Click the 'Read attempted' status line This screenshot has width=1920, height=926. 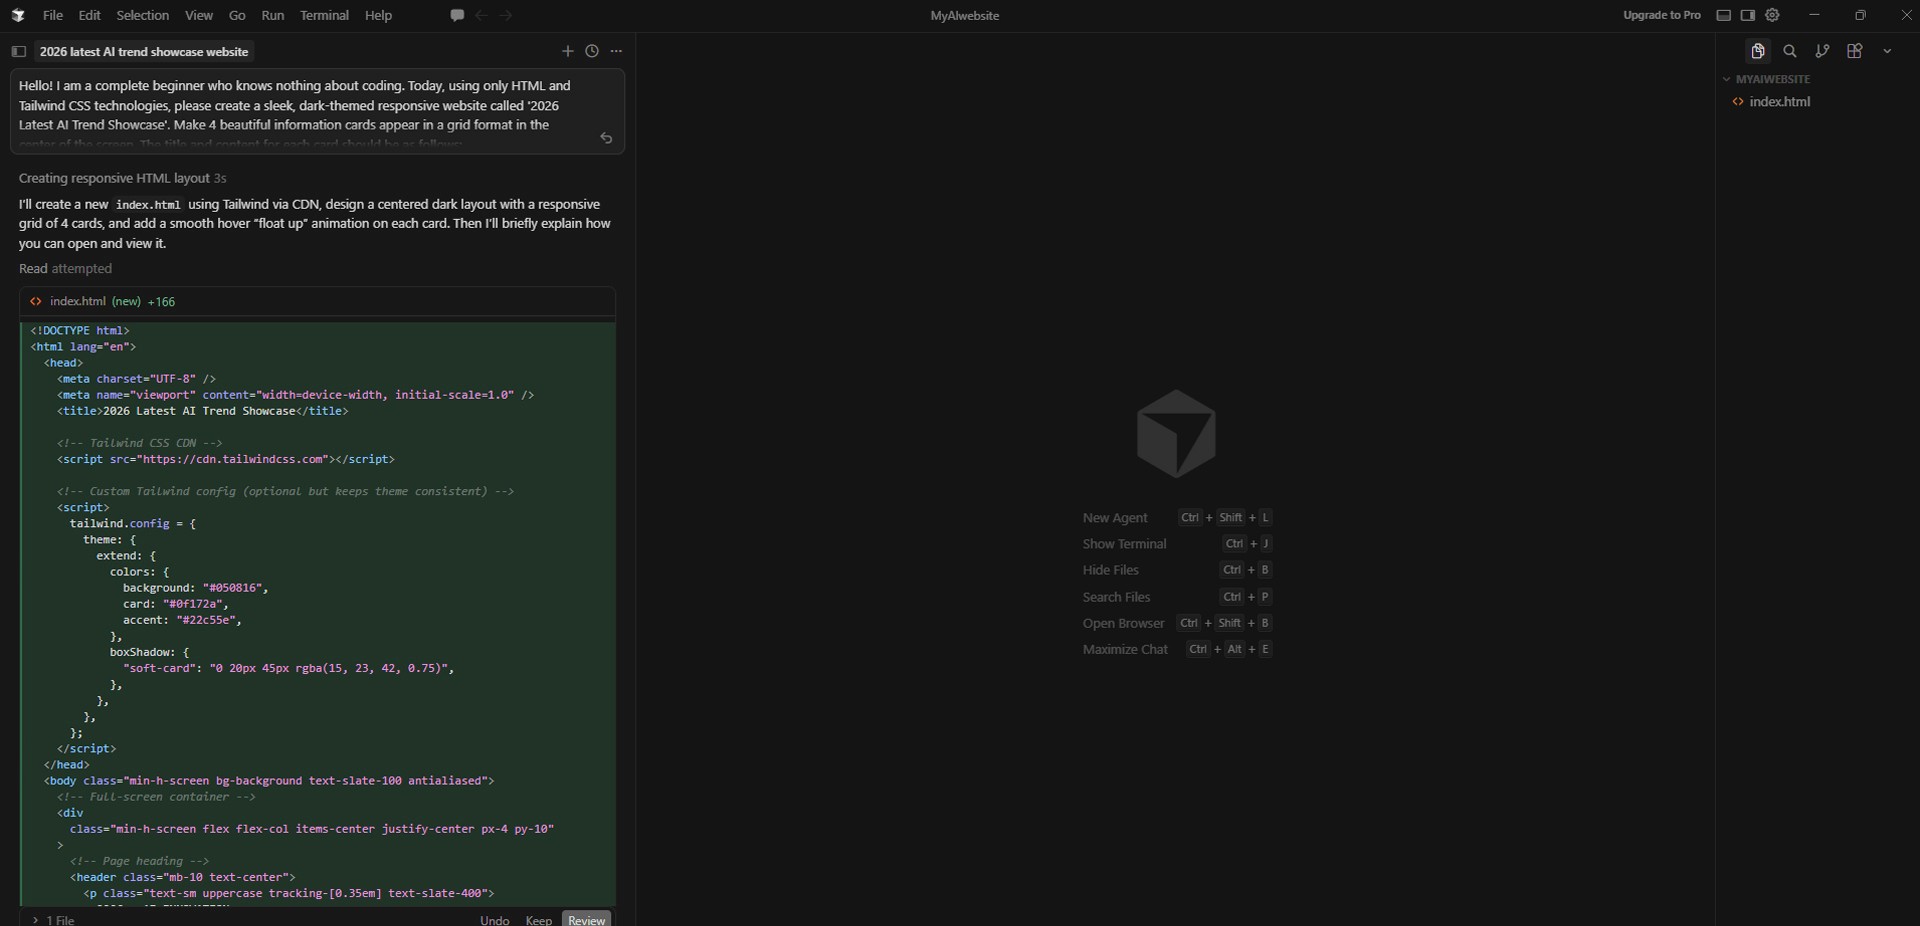pos(65,268)
